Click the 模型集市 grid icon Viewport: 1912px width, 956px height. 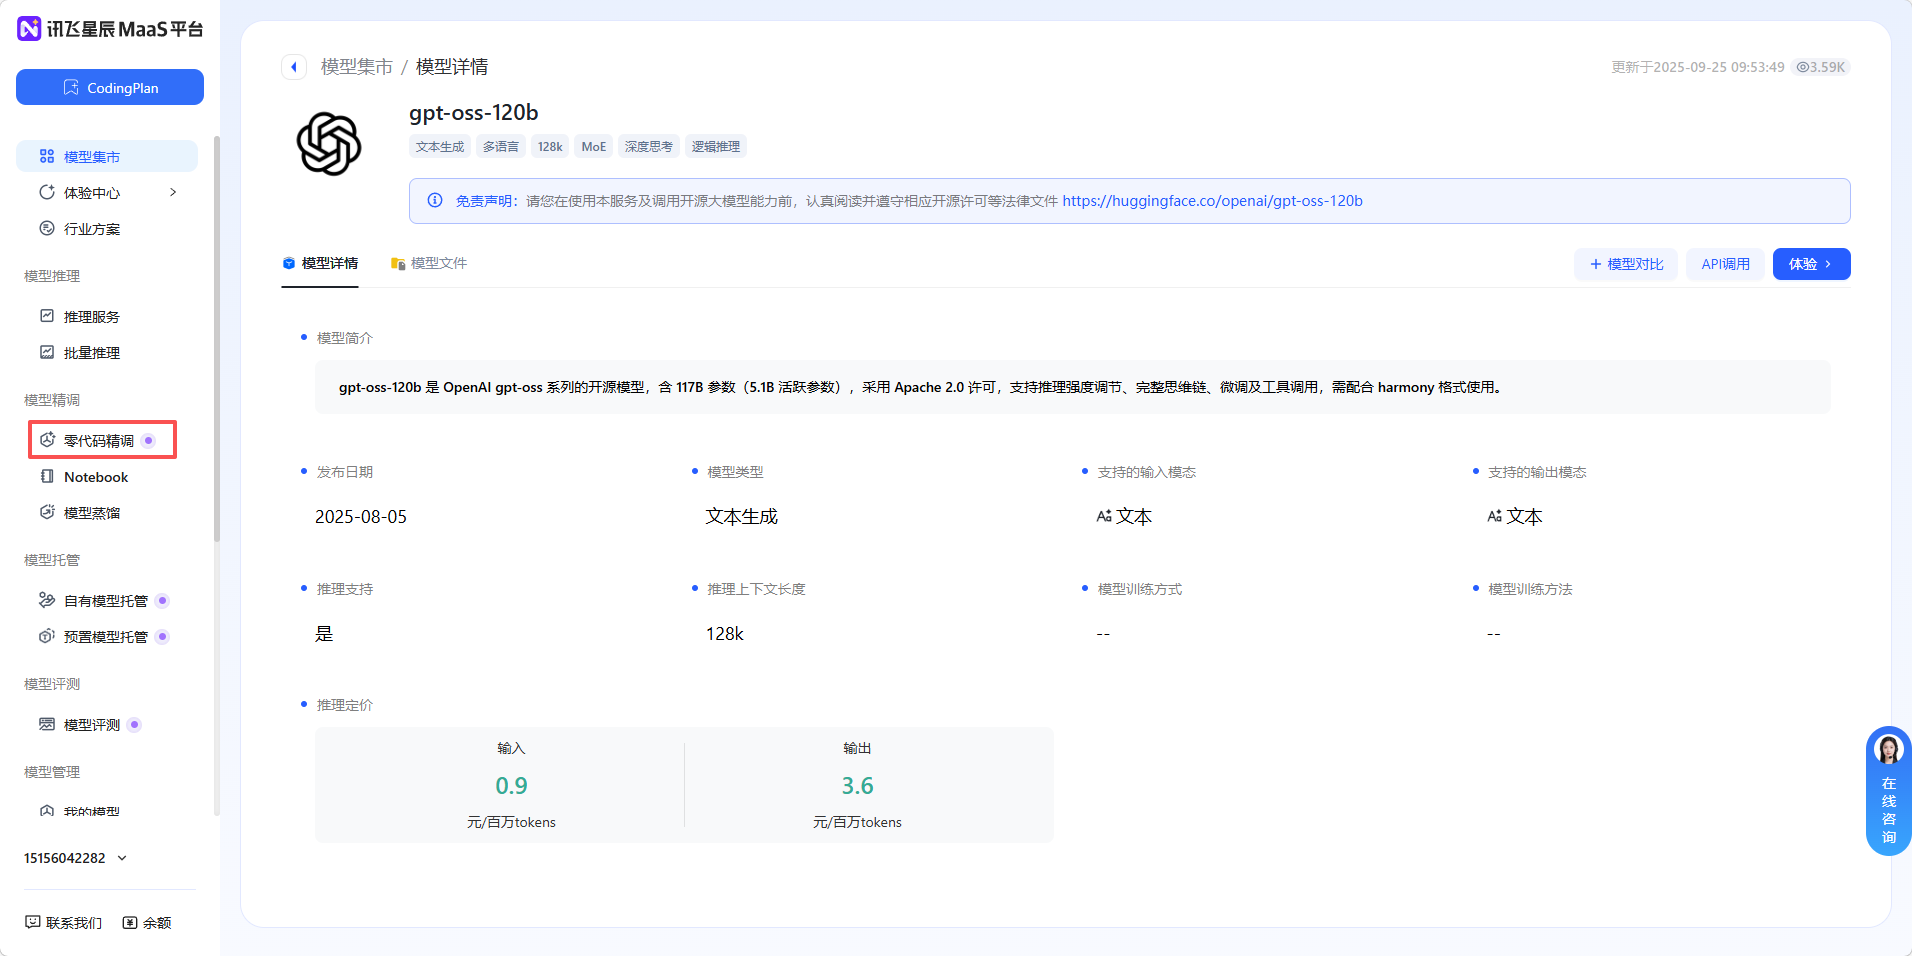click(x=47, y=156)
